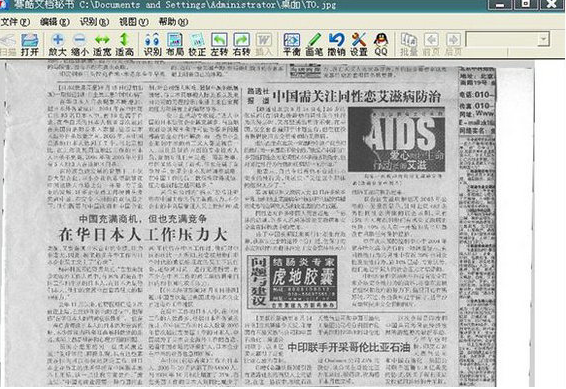This screenshot has height=389, width=566.
Task: Click the 校正 deskew icon
Action: coord(197,45)
